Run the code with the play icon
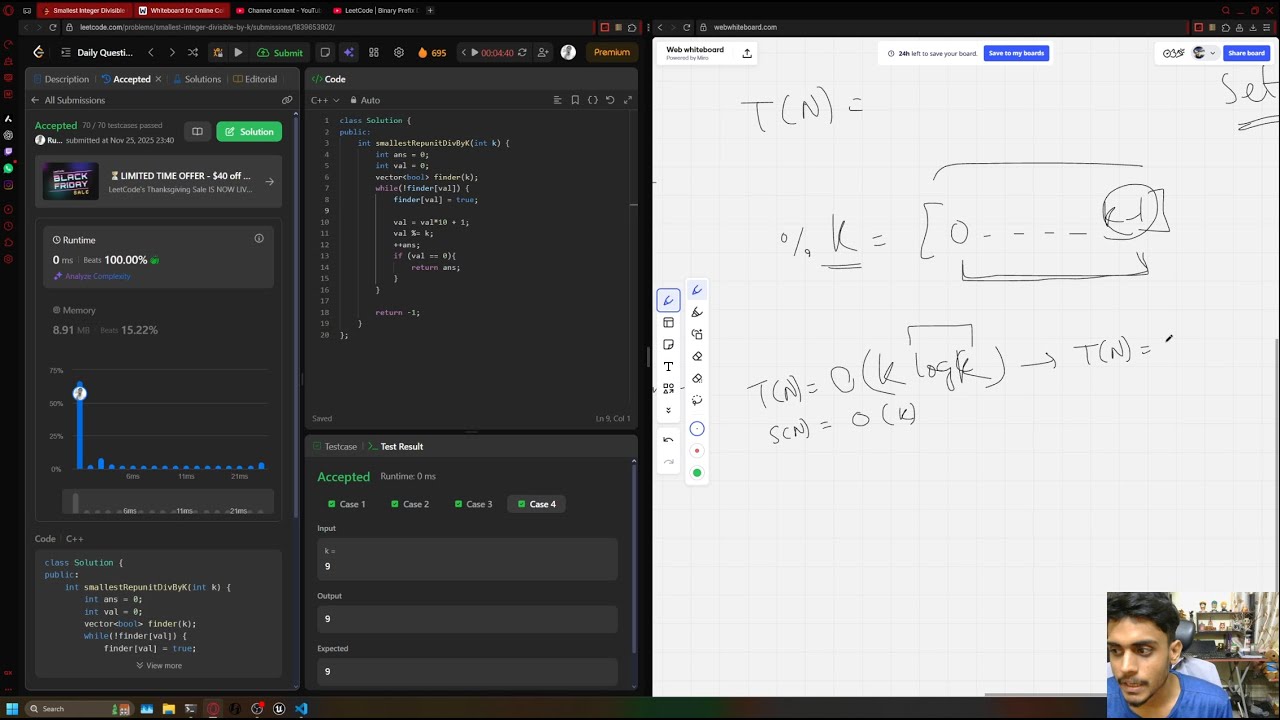Screen dimensions: 1280x720 coord(238,52)
